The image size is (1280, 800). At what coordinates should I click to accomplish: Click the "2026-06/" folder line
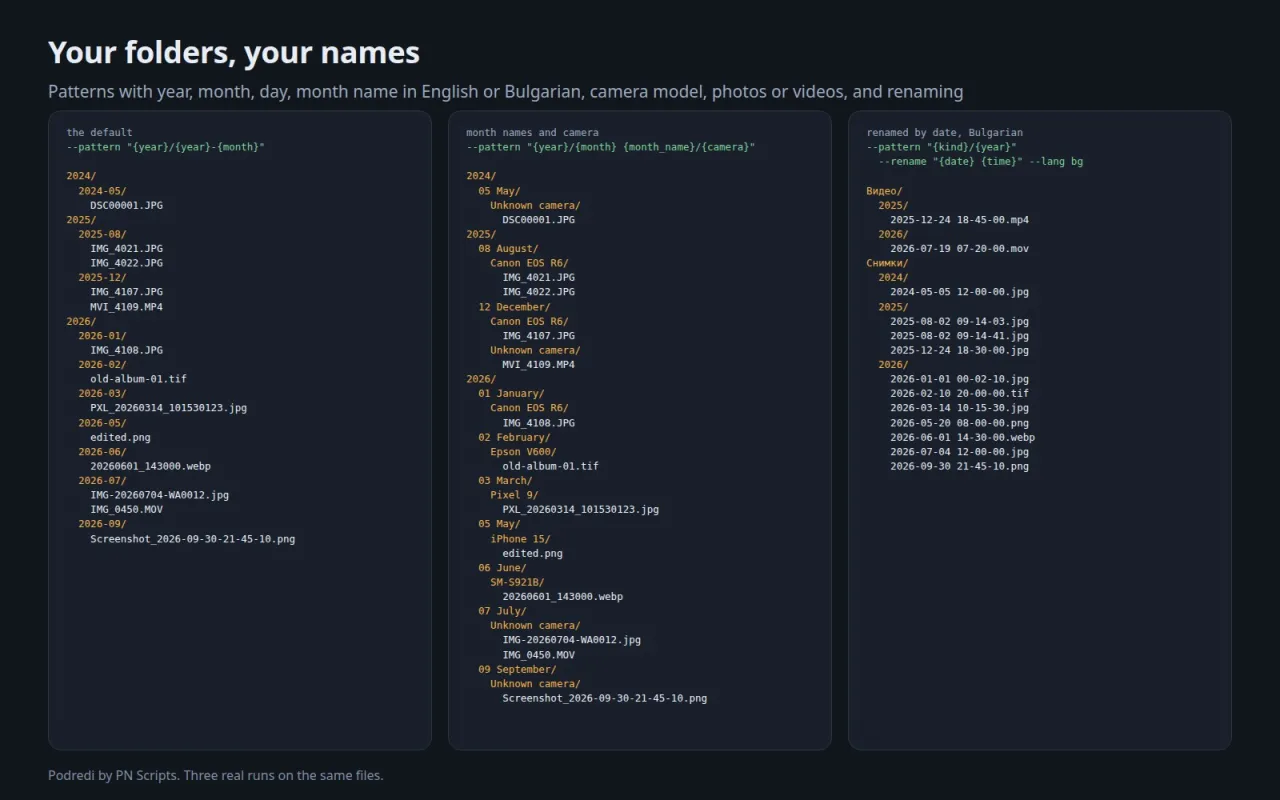pyautogui.click(x=102, y=452)
